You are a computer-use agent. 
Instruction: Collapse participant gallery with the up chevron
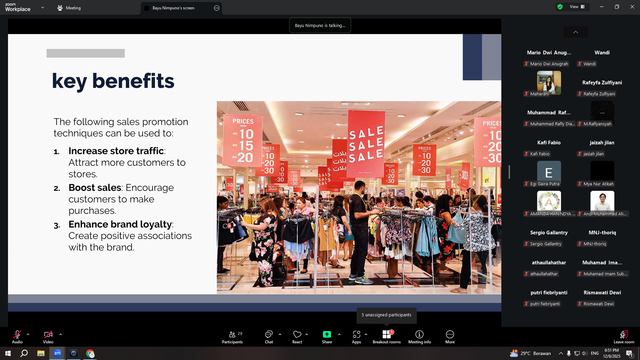[576, 32]
